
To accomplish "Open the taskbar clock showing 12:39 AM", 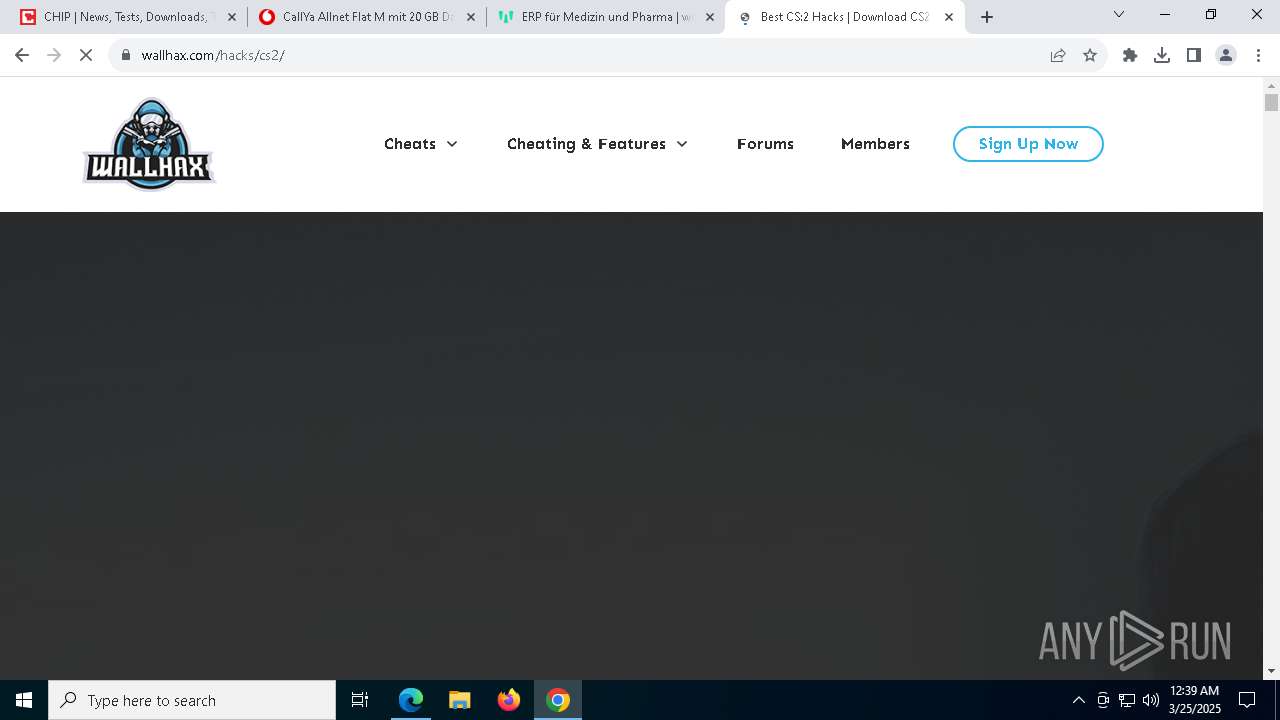I will [1195, 700].
